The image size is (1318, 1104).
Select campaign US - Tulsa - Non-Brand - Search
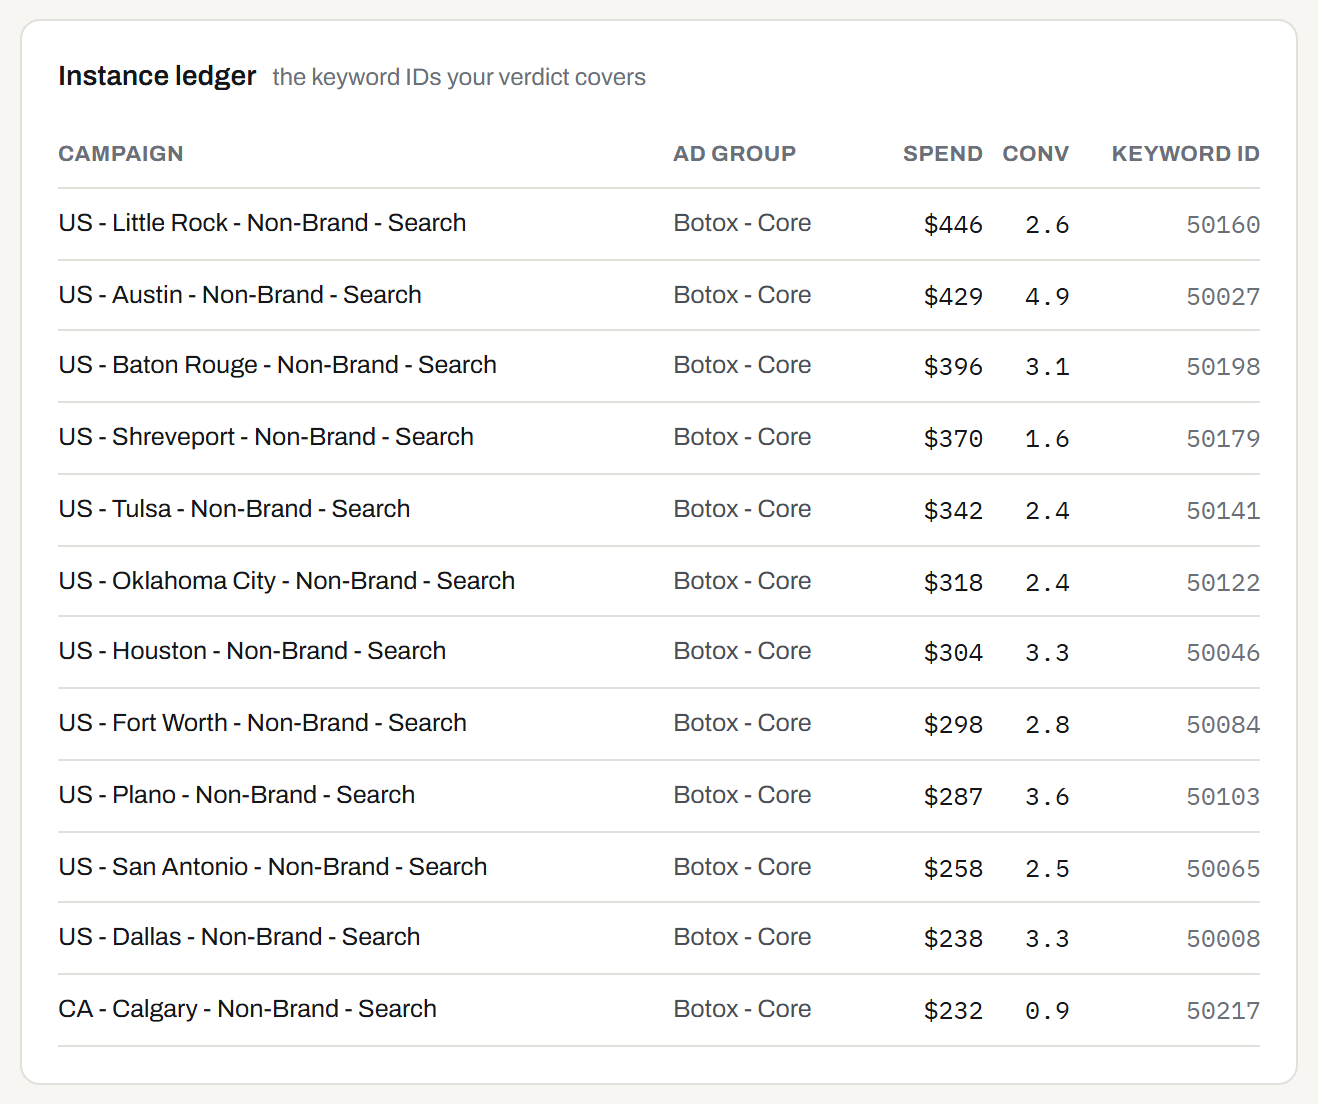pyautogui.click(x=235, y=509)
